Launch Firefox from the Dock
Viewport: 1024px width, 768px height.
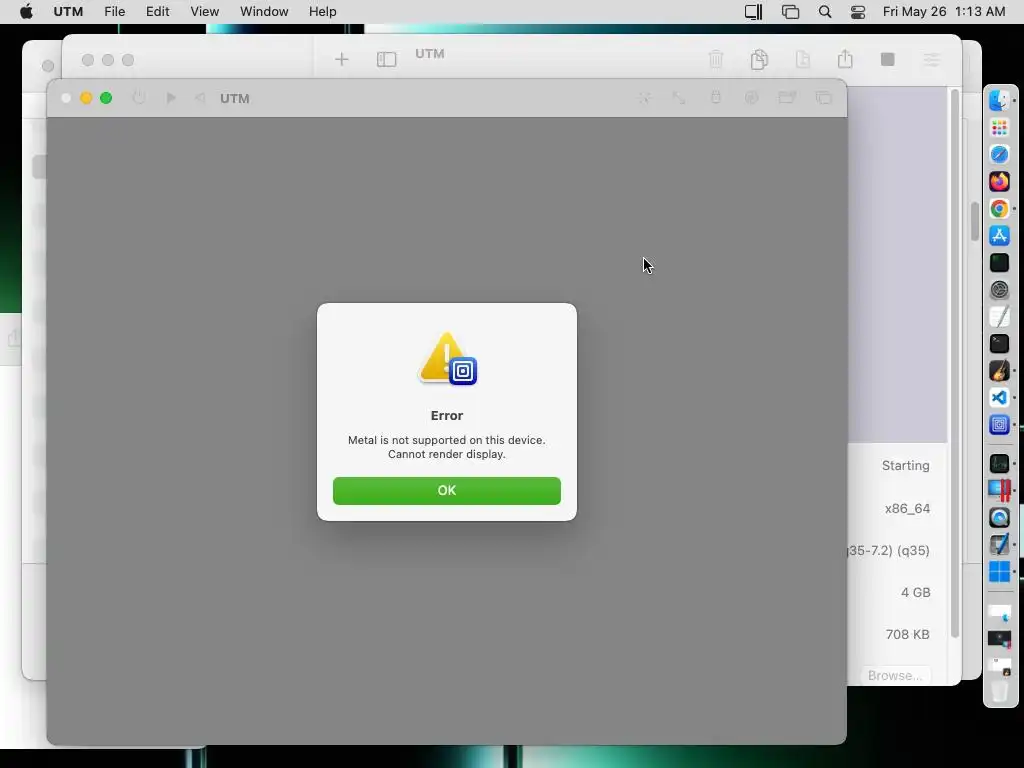999,181
